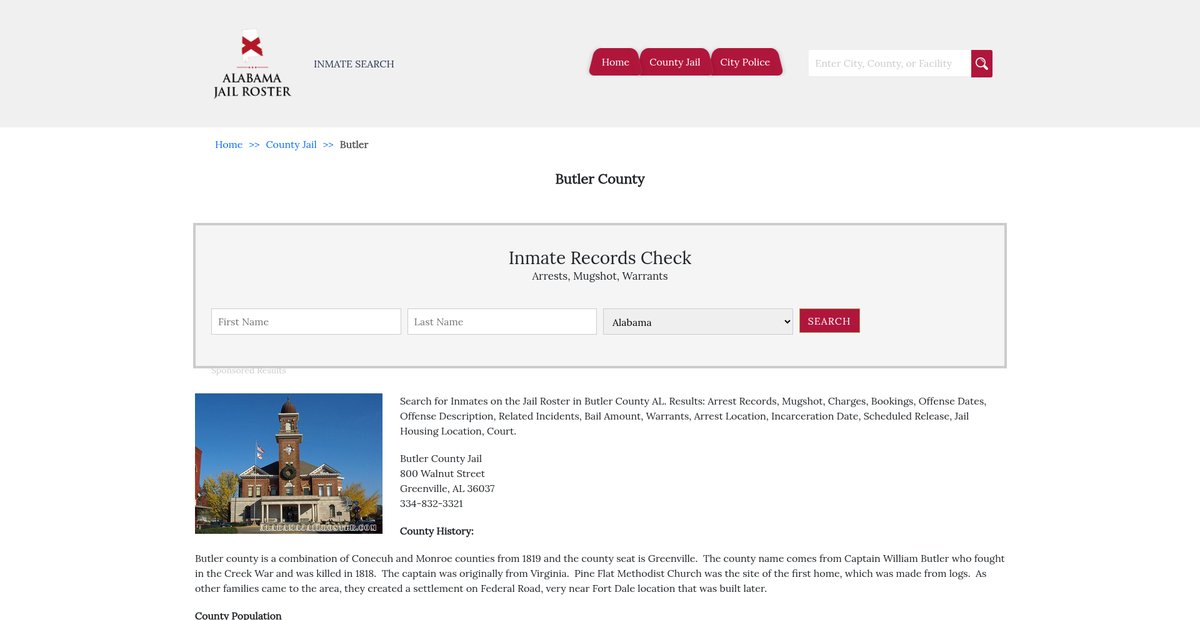The image size is (1200, 620).
Task: Click the jail phone number 334-832-3321
Action: pos(431,504)
